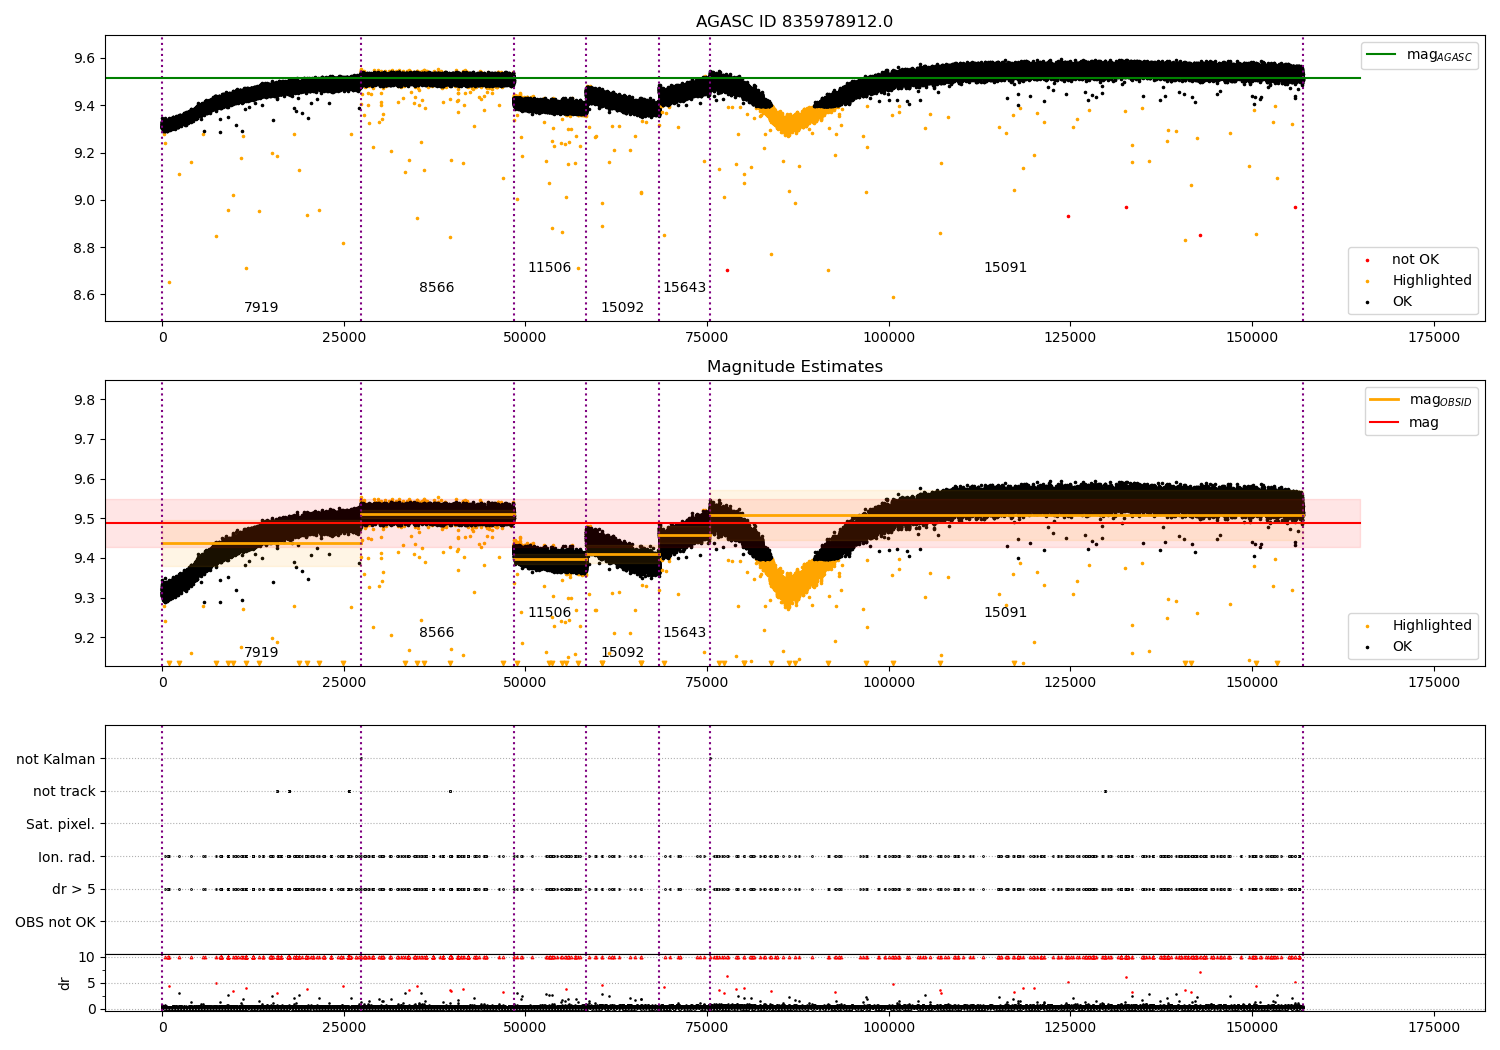The height and width of the screenshot is (1050, 1500).
Task: Click the rotated 'dr' axis label
Action: coord(65,983)
